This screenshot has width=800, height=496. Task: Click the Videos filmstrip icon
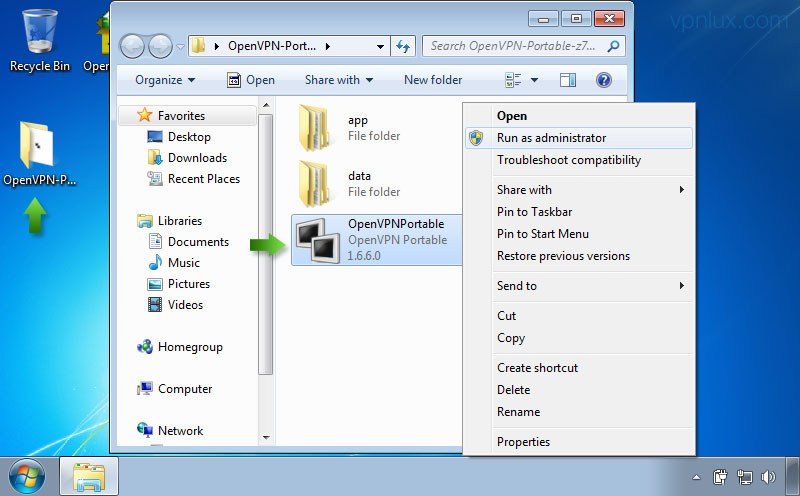coord(155,305)
